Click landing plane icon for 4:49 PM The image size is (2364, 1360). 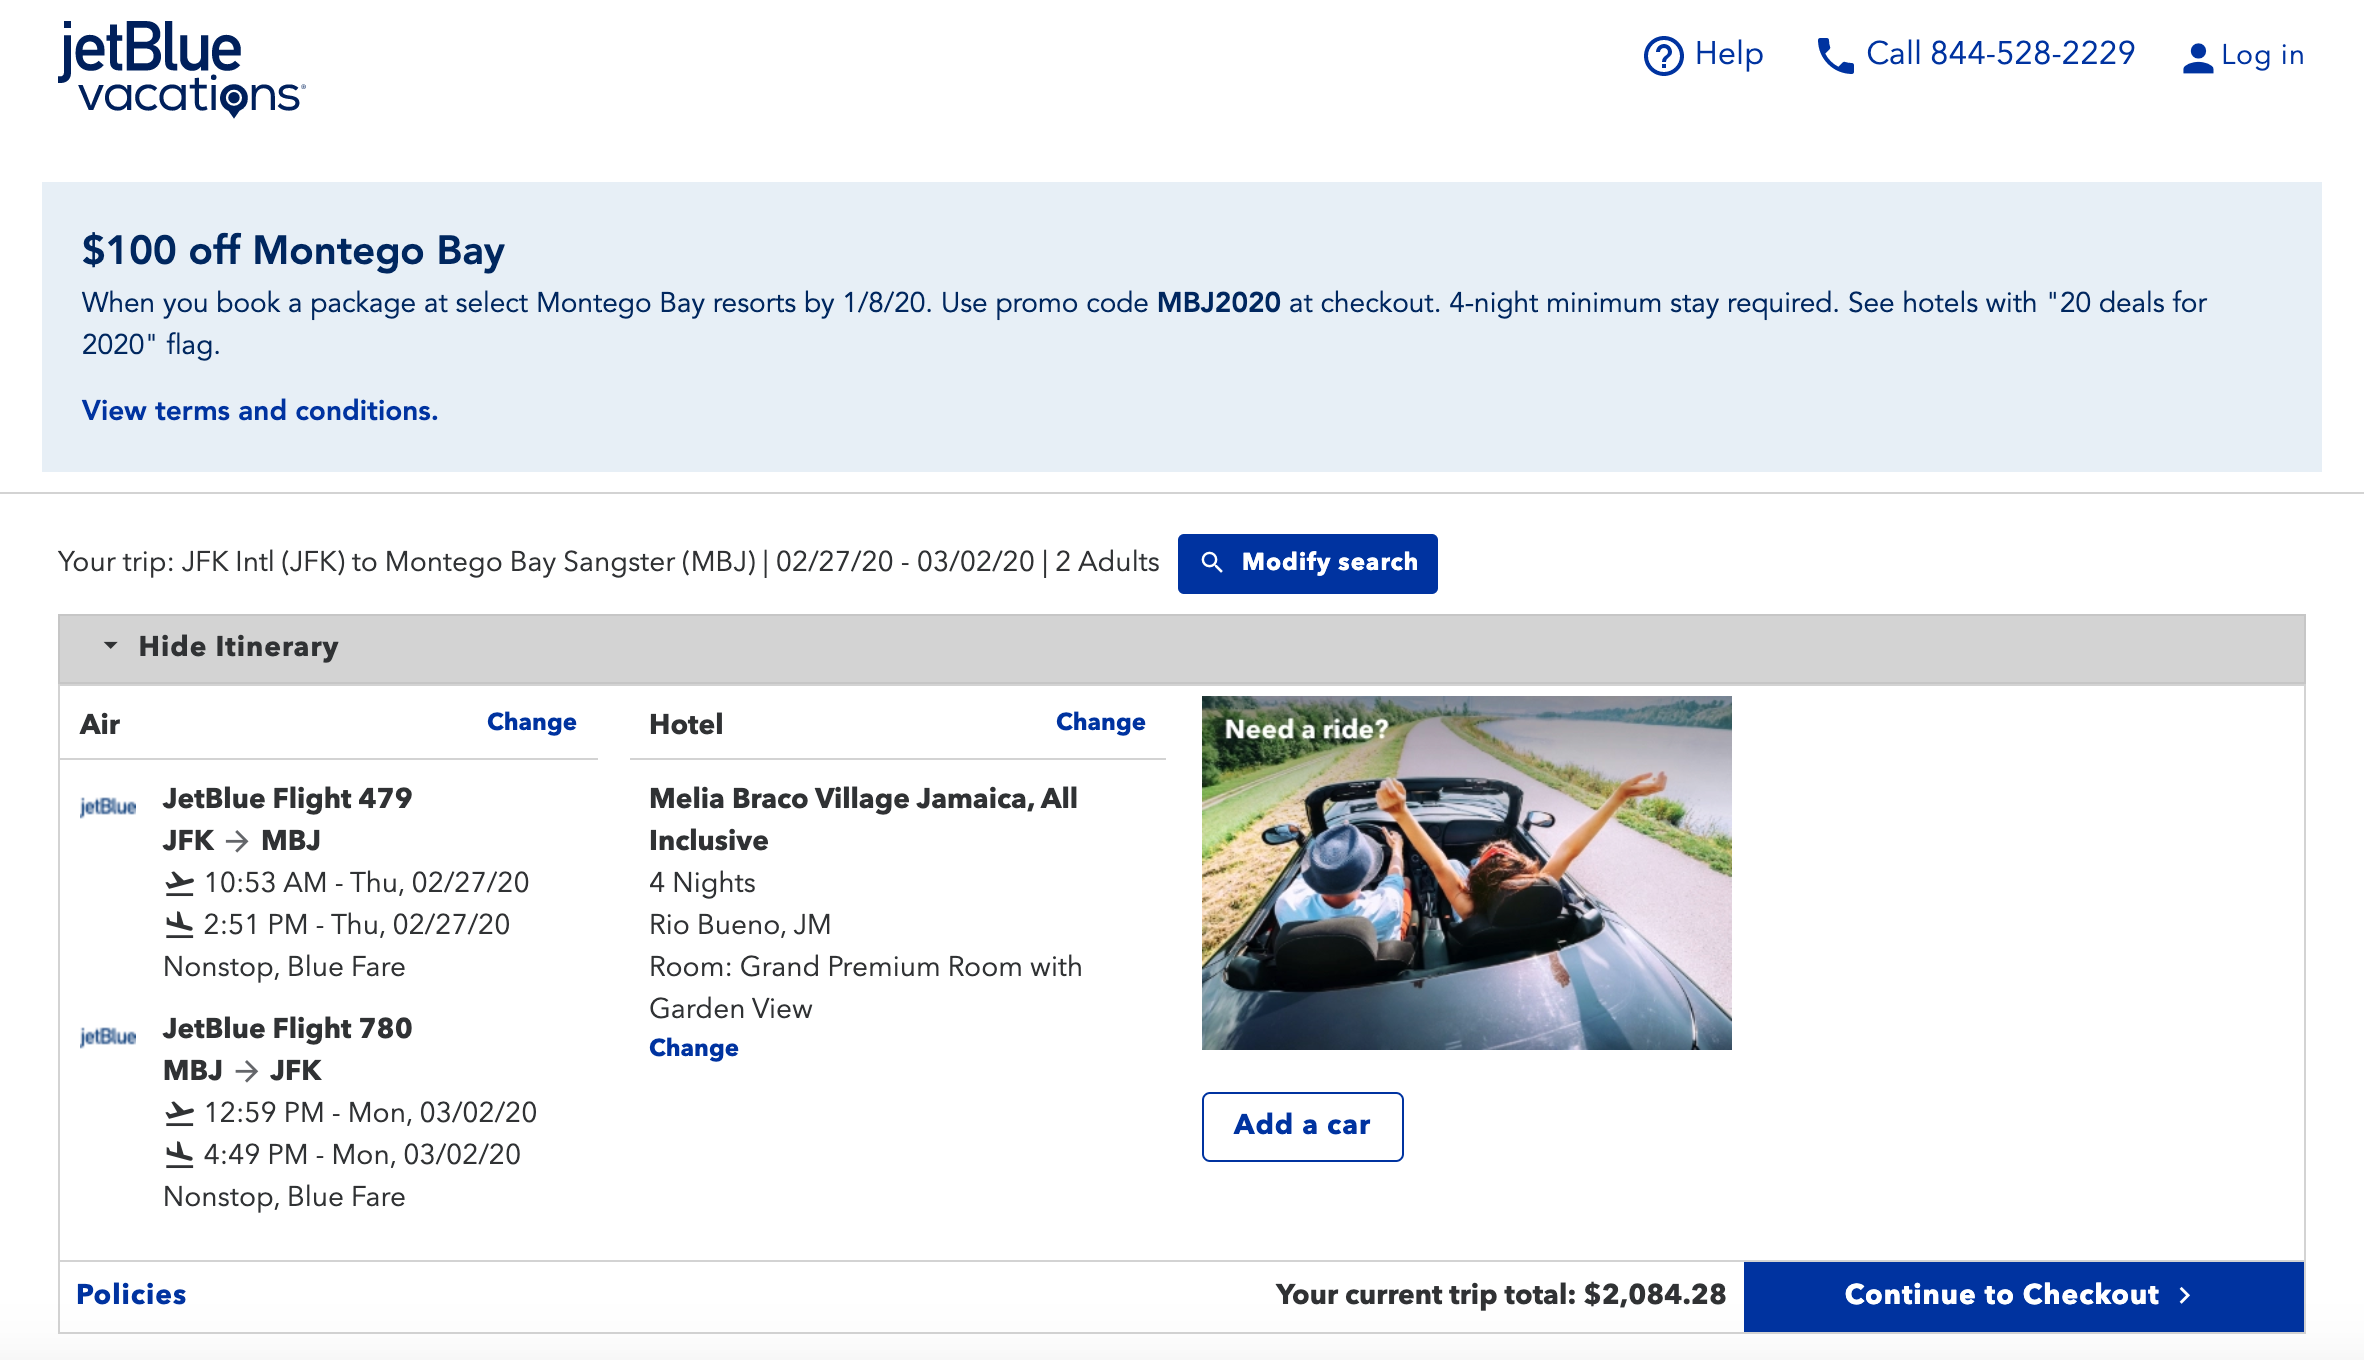pyautogui.click(x=179, y=1154)
